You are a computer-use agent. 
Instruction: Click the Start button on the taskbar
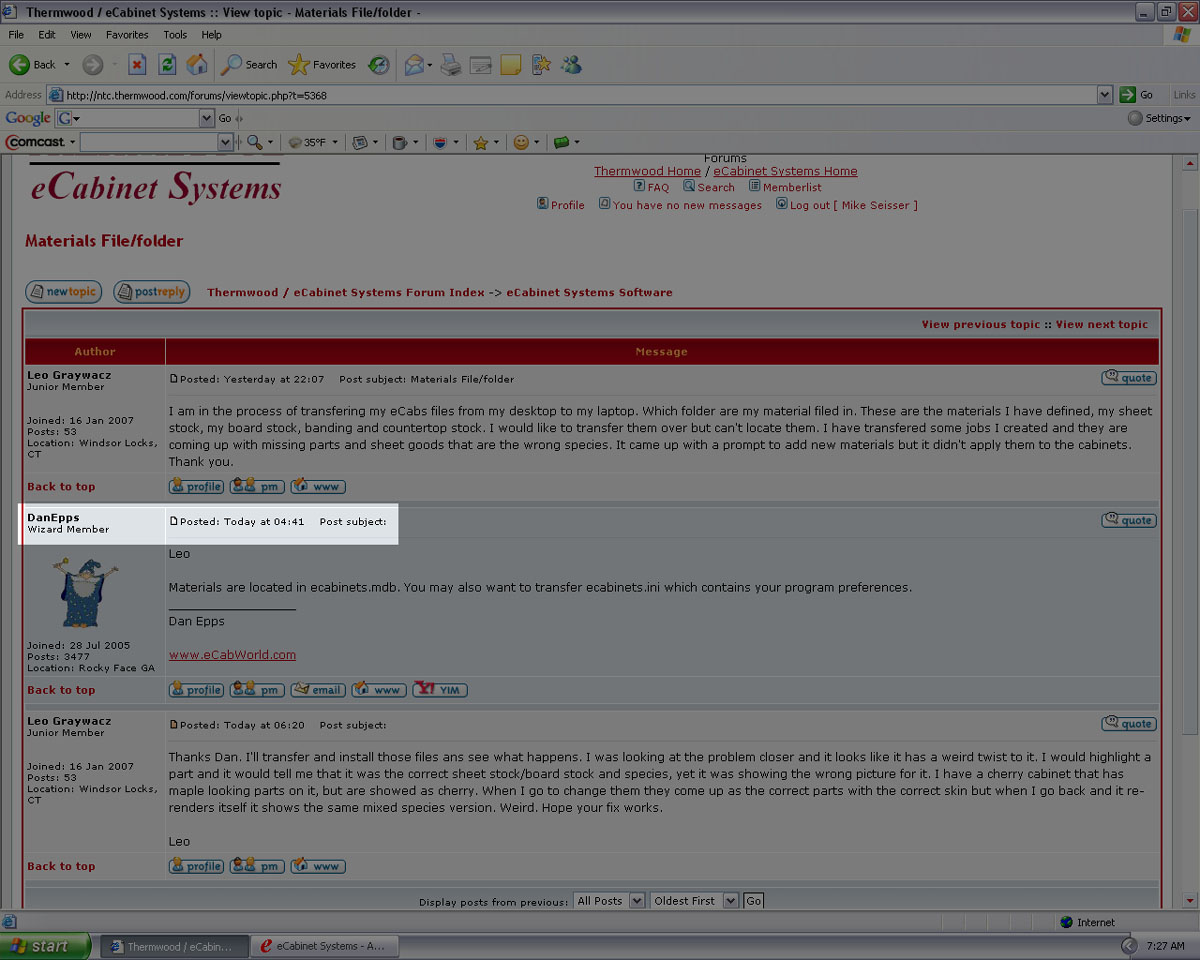(45, 946)
